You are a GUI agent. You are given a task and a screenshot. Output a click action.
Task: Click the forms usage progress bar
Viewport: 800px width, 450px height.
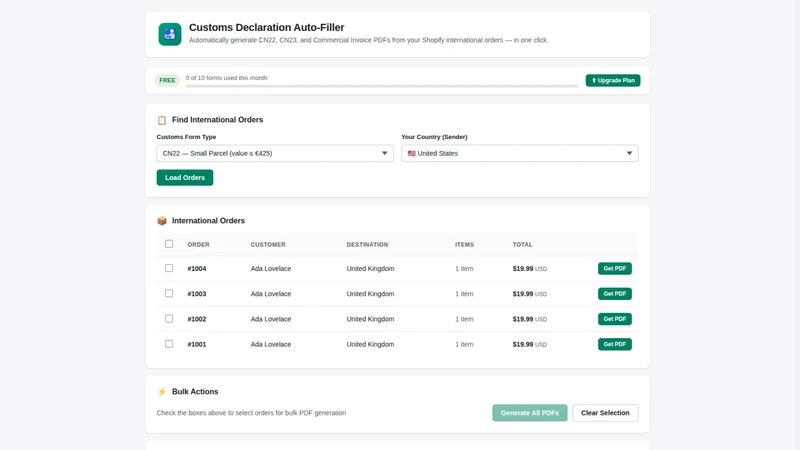tap(382, 86)
